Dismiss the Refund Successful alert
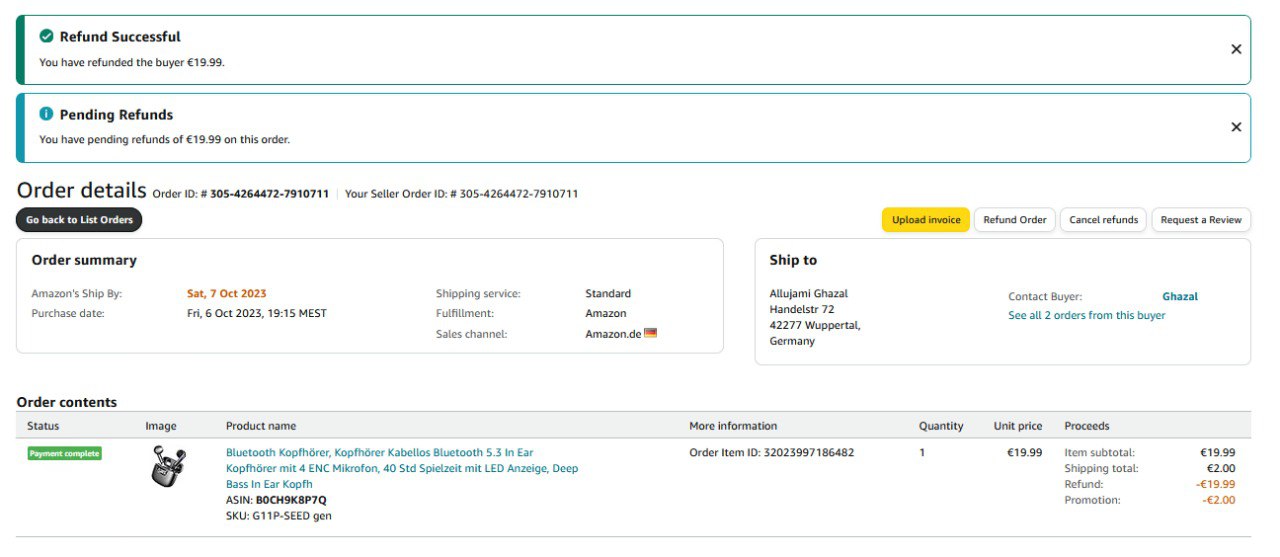 (1236, 49)
